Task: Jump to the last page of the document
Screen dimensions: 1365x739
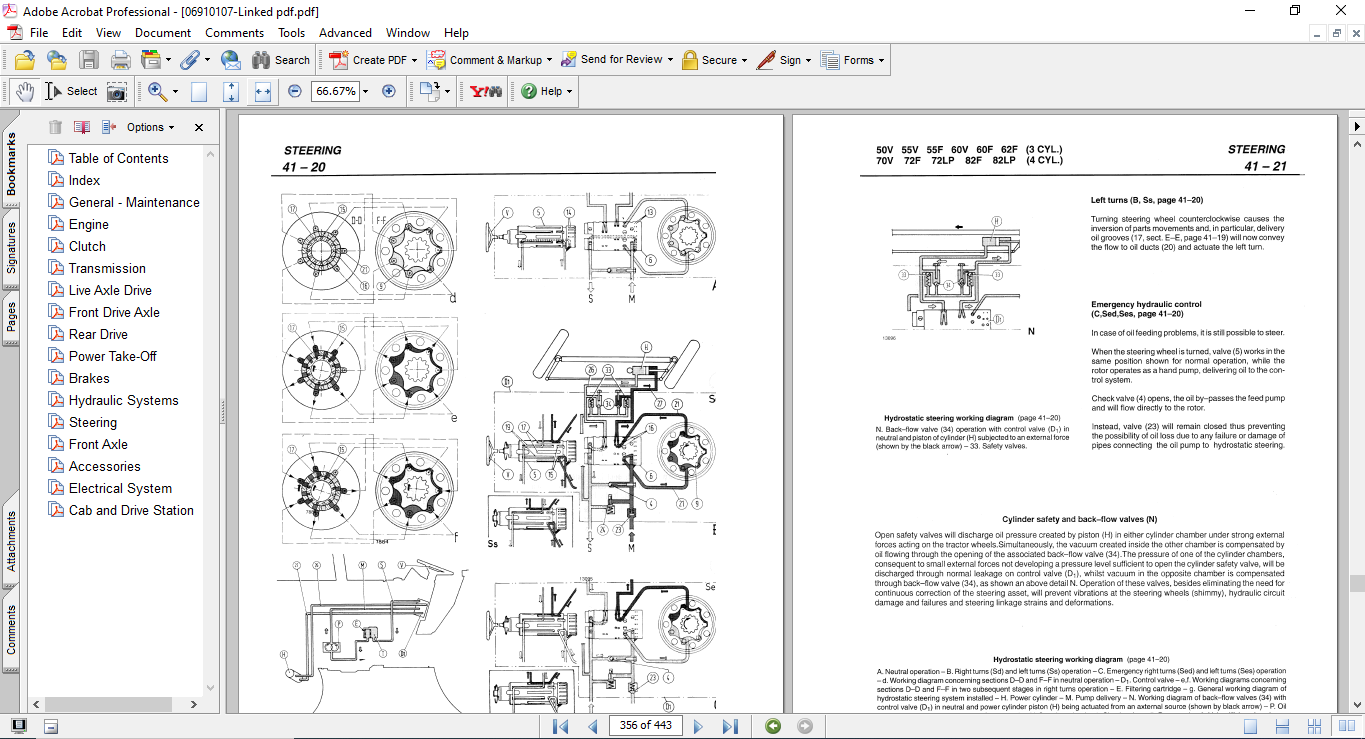Action: point(730,726)
